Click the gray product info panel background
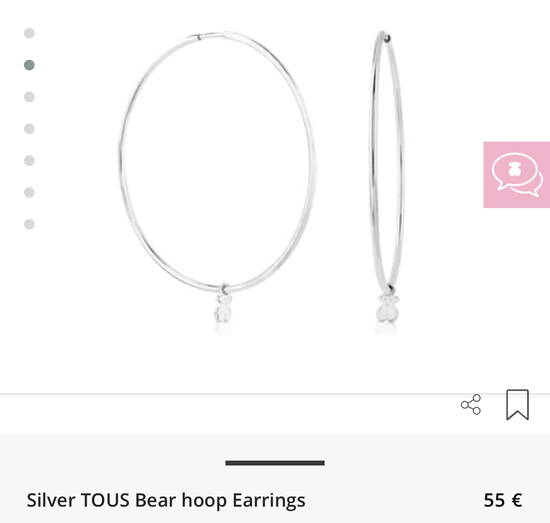 275,478
